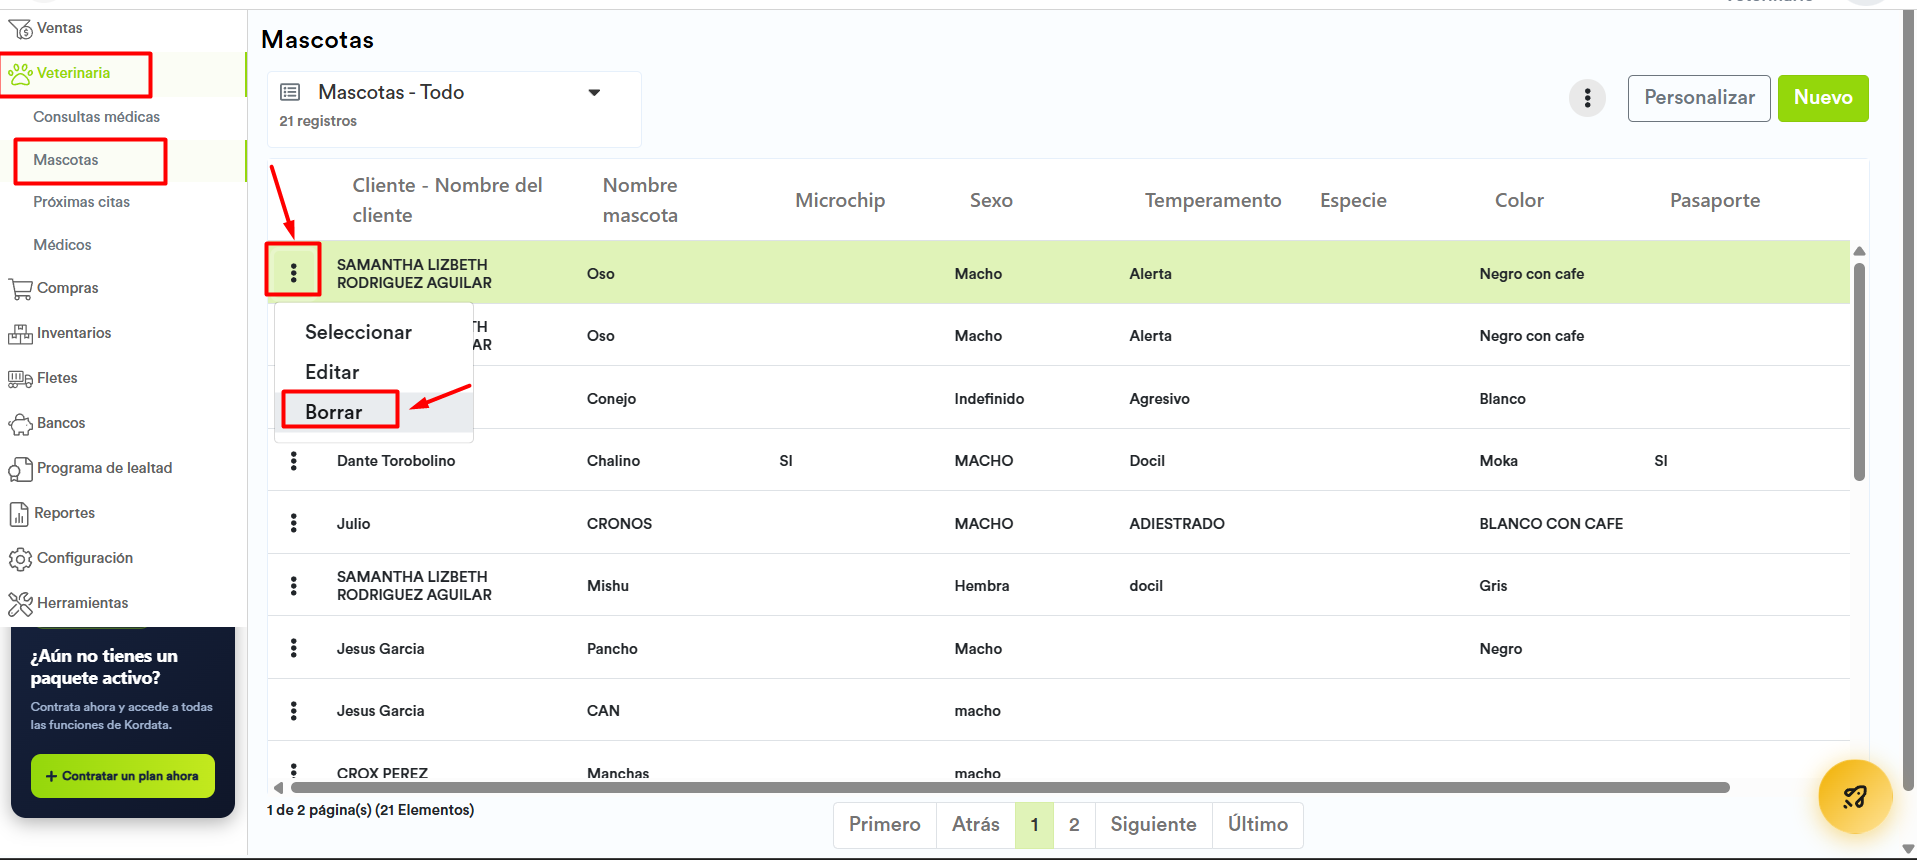Open the three-dot options beside Personalizar
Viewport: 1917px width, 860px height.
[x=1587, y=98]
